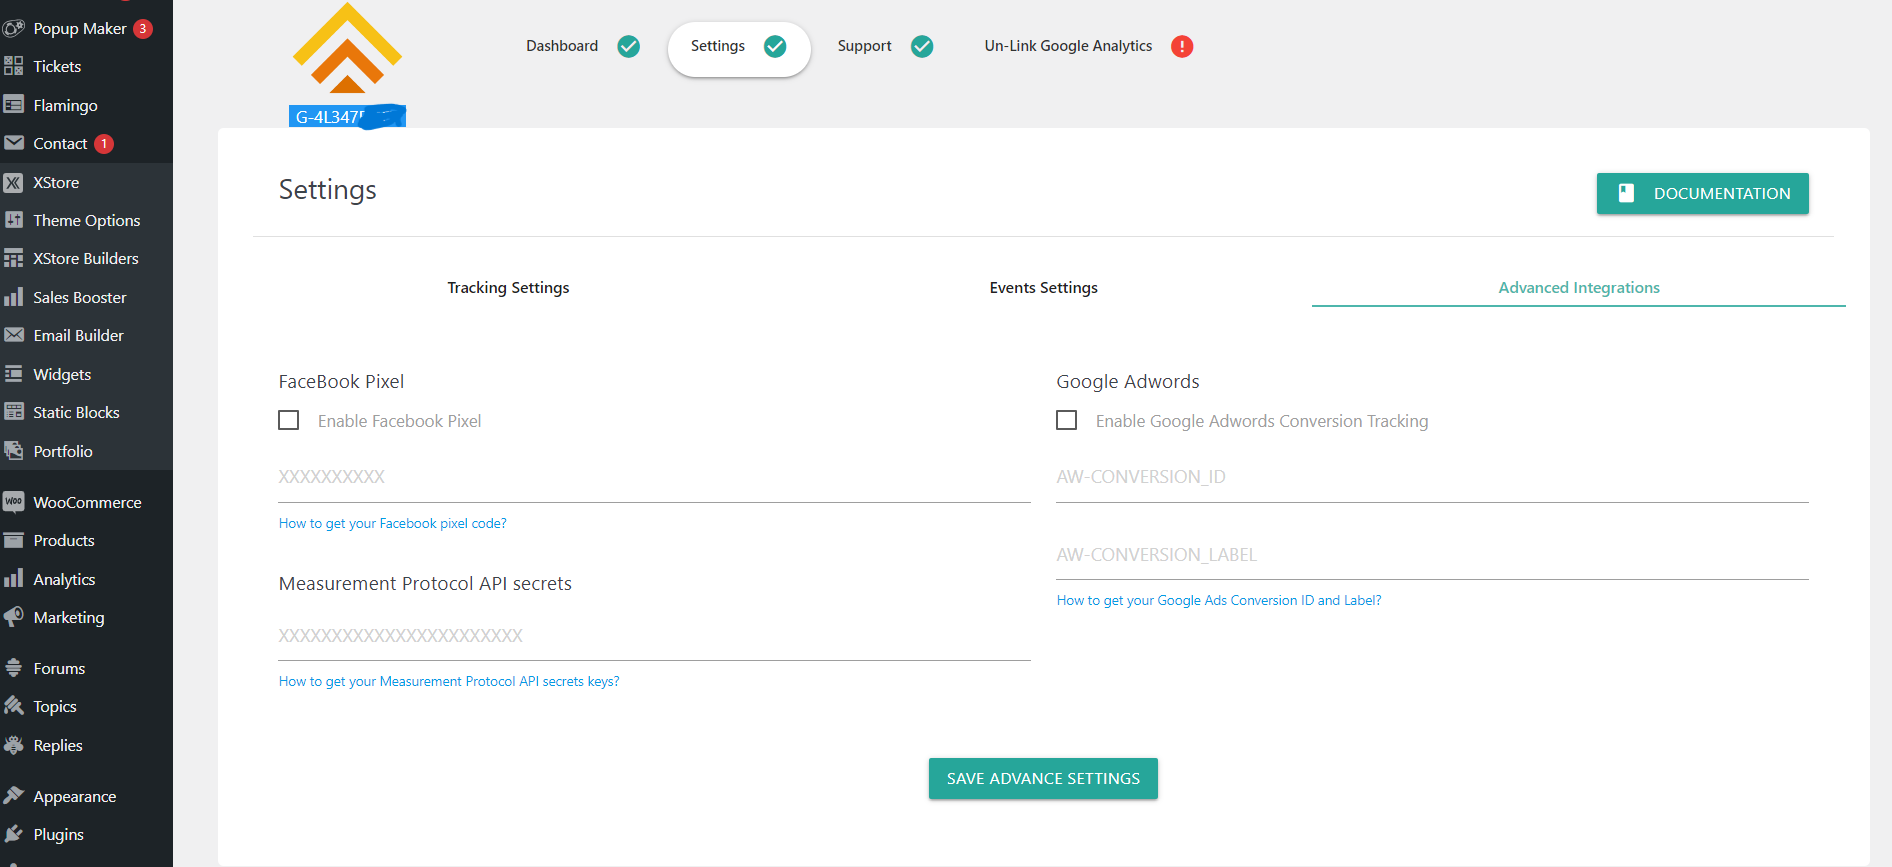Viewport: 1892px width, 867px height.
Task: Open Google Ads Conversion ID and Label help link
Action: [x=1219, y=600]
